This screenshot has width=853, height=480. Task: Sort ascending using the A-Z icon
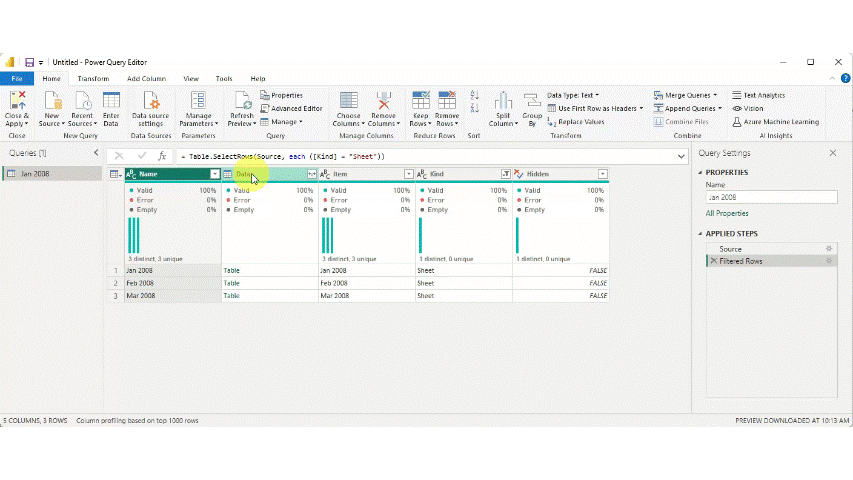pos(474,96)
